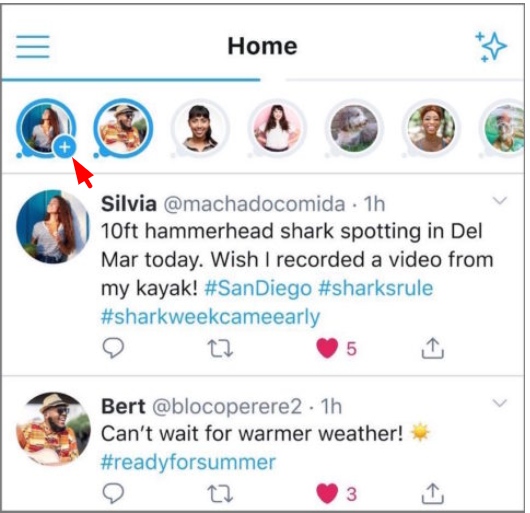The height and width of the screenshot is (513, 530).
Task: Open the #SanDiego hashtag link
Action: (258, 288)
